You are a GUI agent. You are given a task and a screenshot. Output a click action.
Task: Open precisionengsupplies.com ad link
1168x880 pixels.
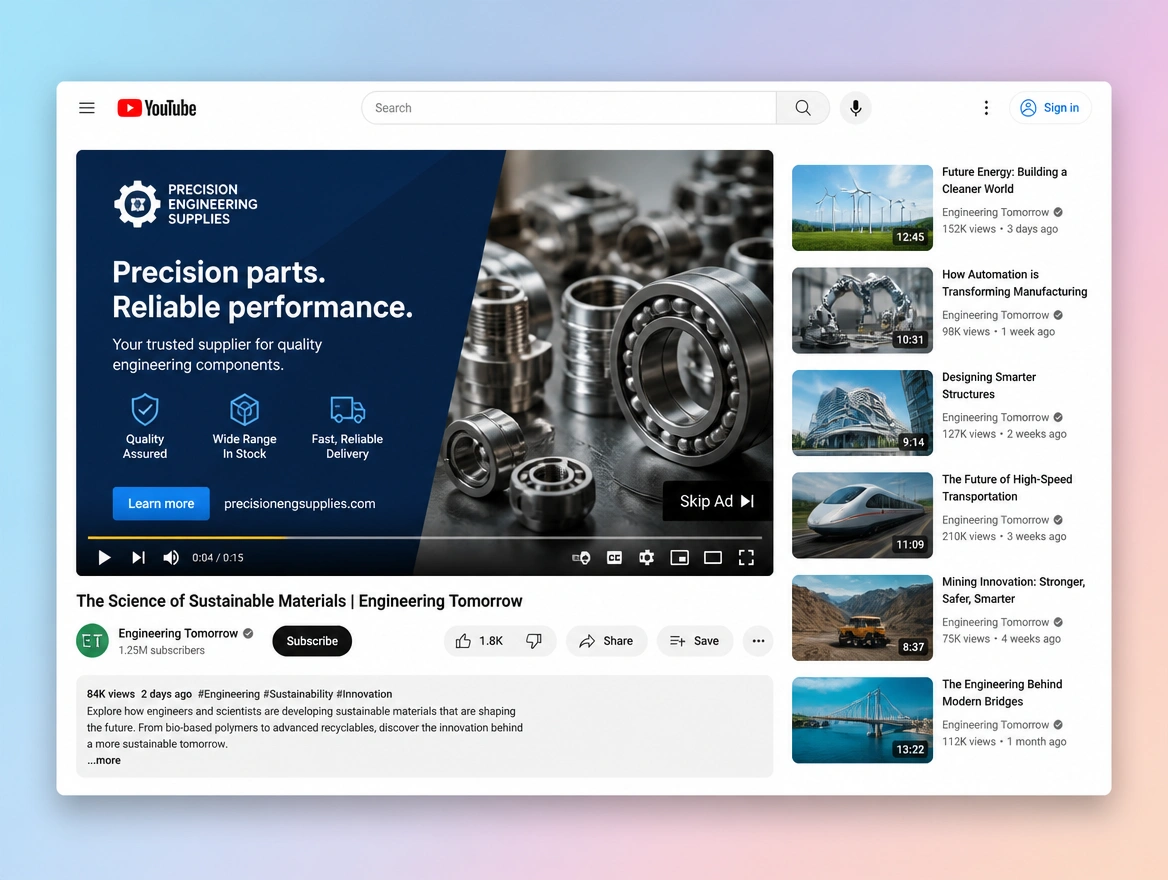pos(299,504)
